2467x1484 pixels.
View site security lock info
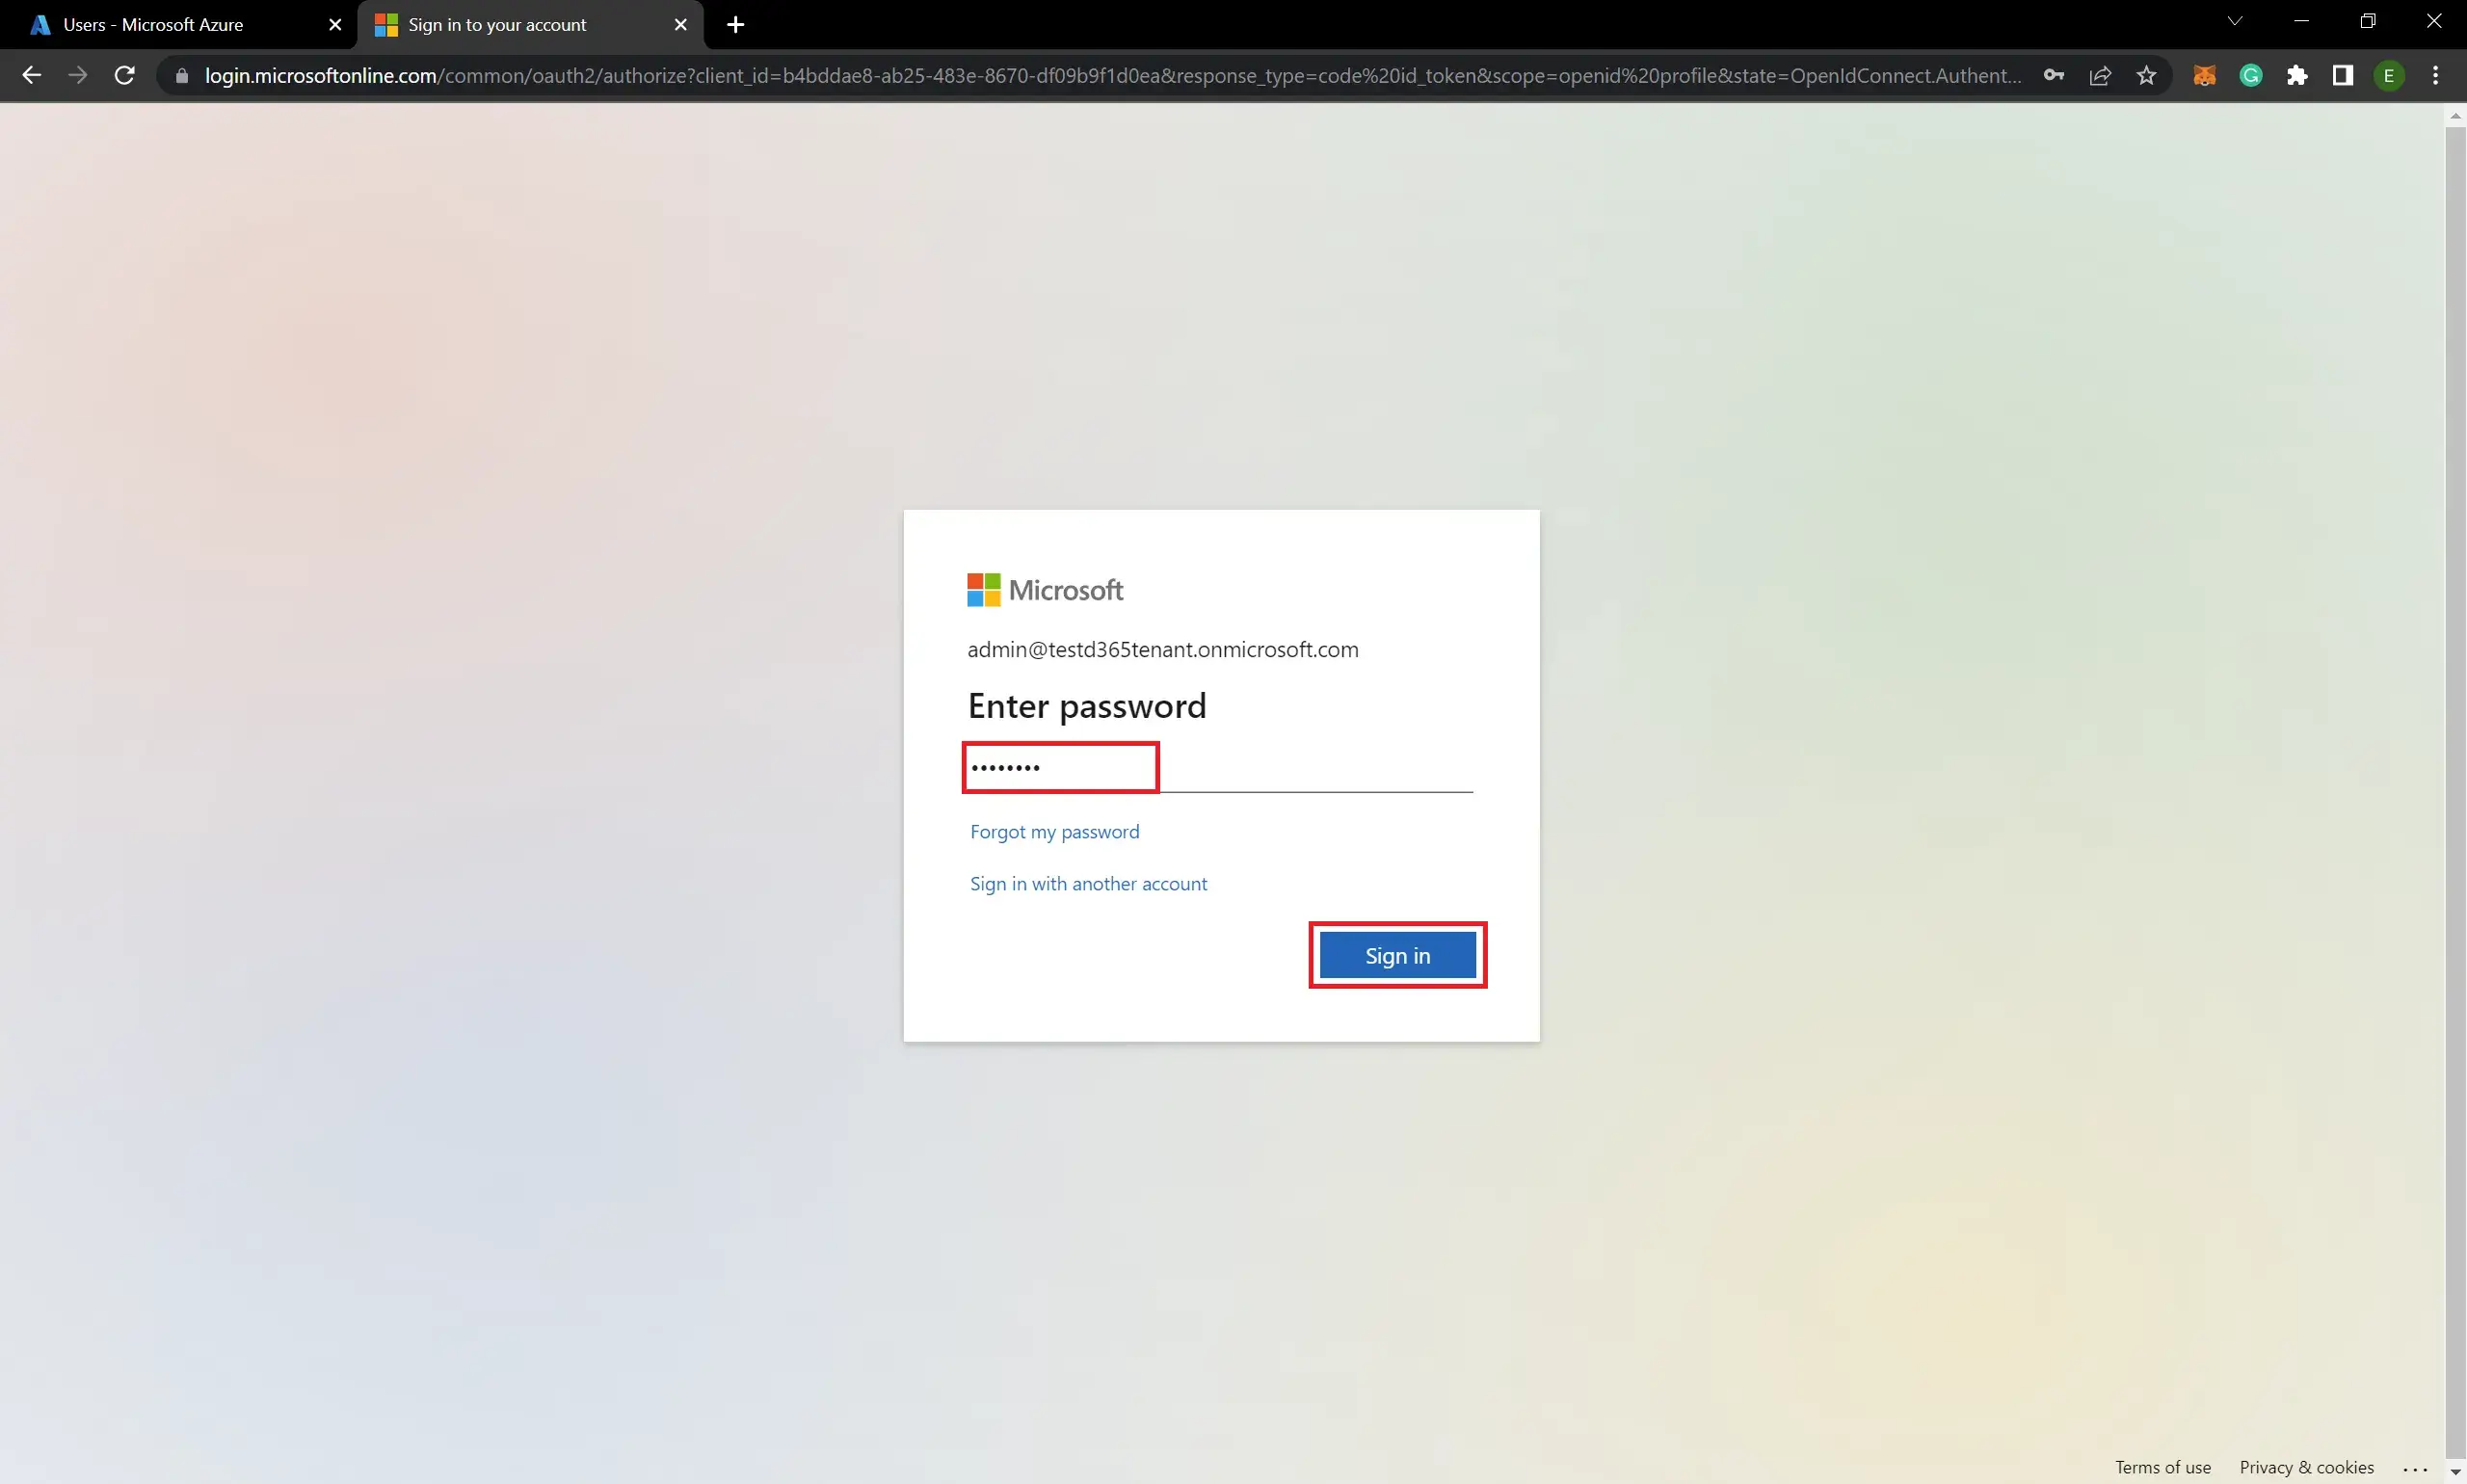(181, 76)
